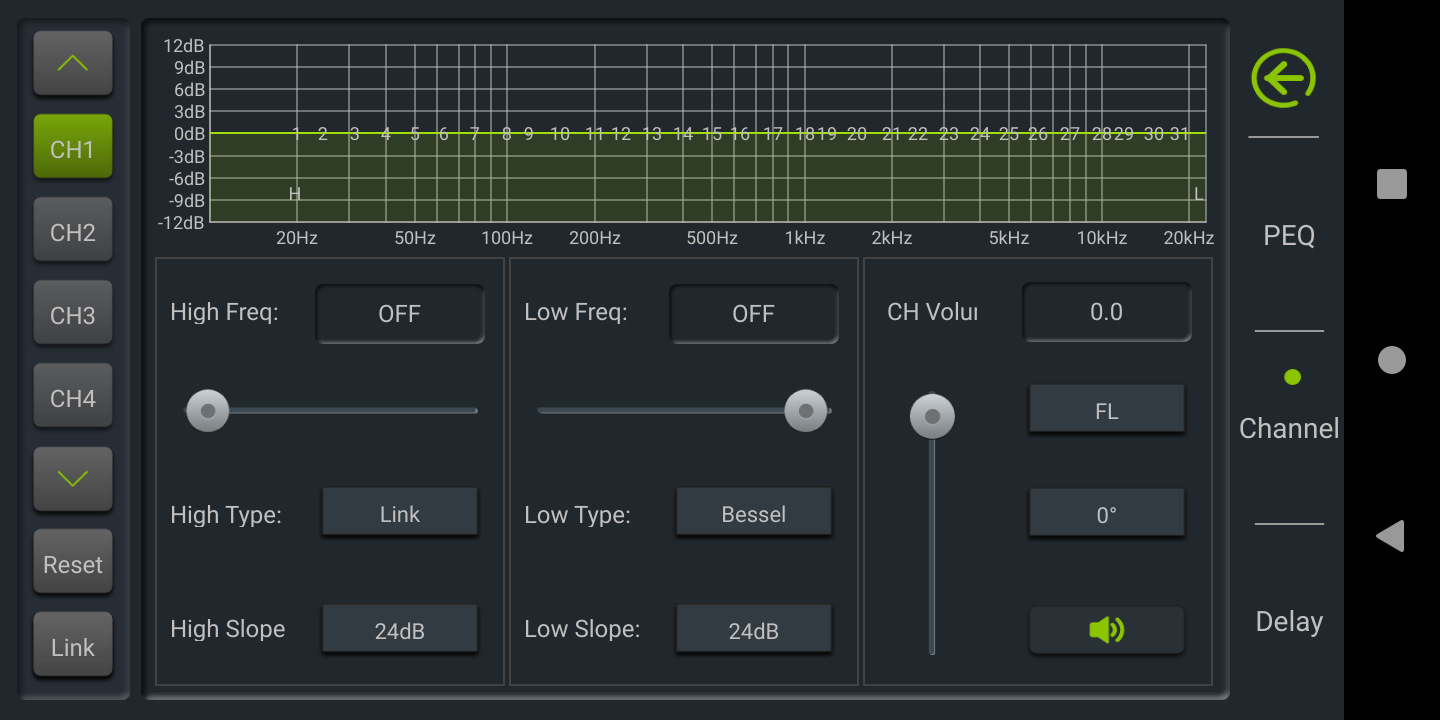Viewport: 1440px width, 720px height.
Task: Open the Low Type Bessel dropdown
Action: tap(753, 514)
